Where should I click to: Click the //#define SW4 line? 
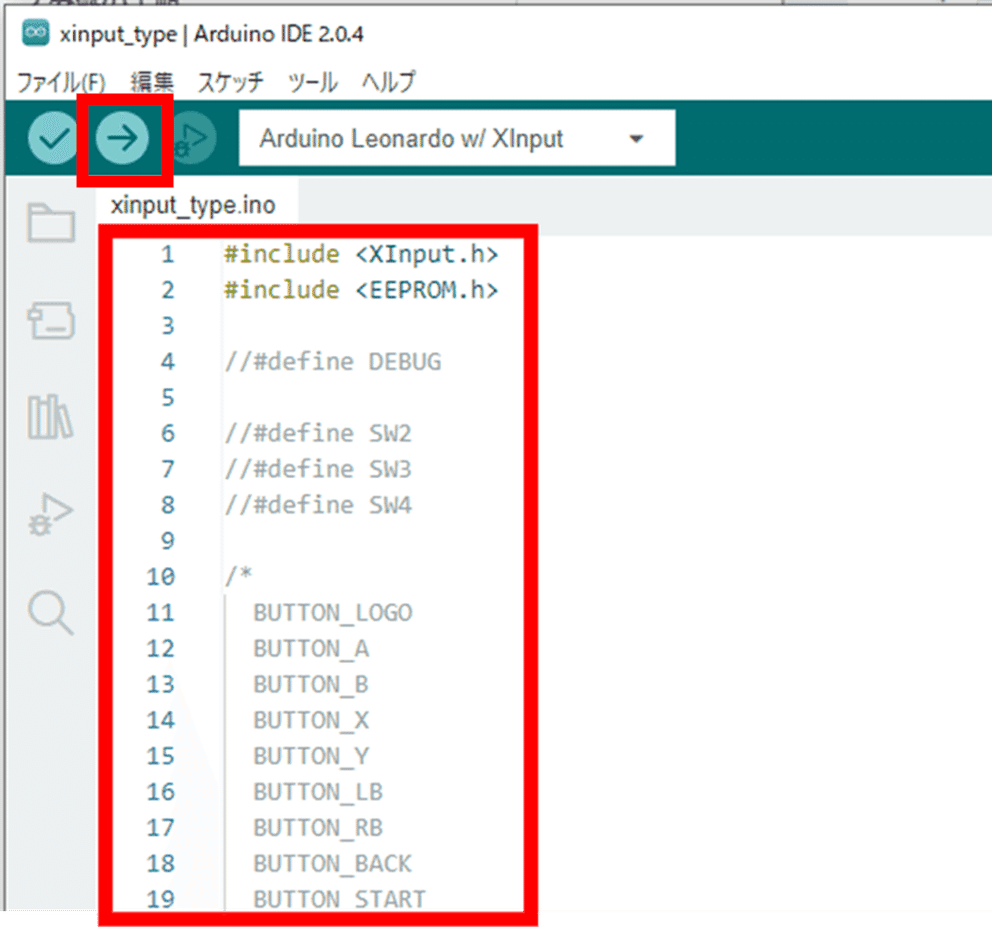[x=318, y=505]
